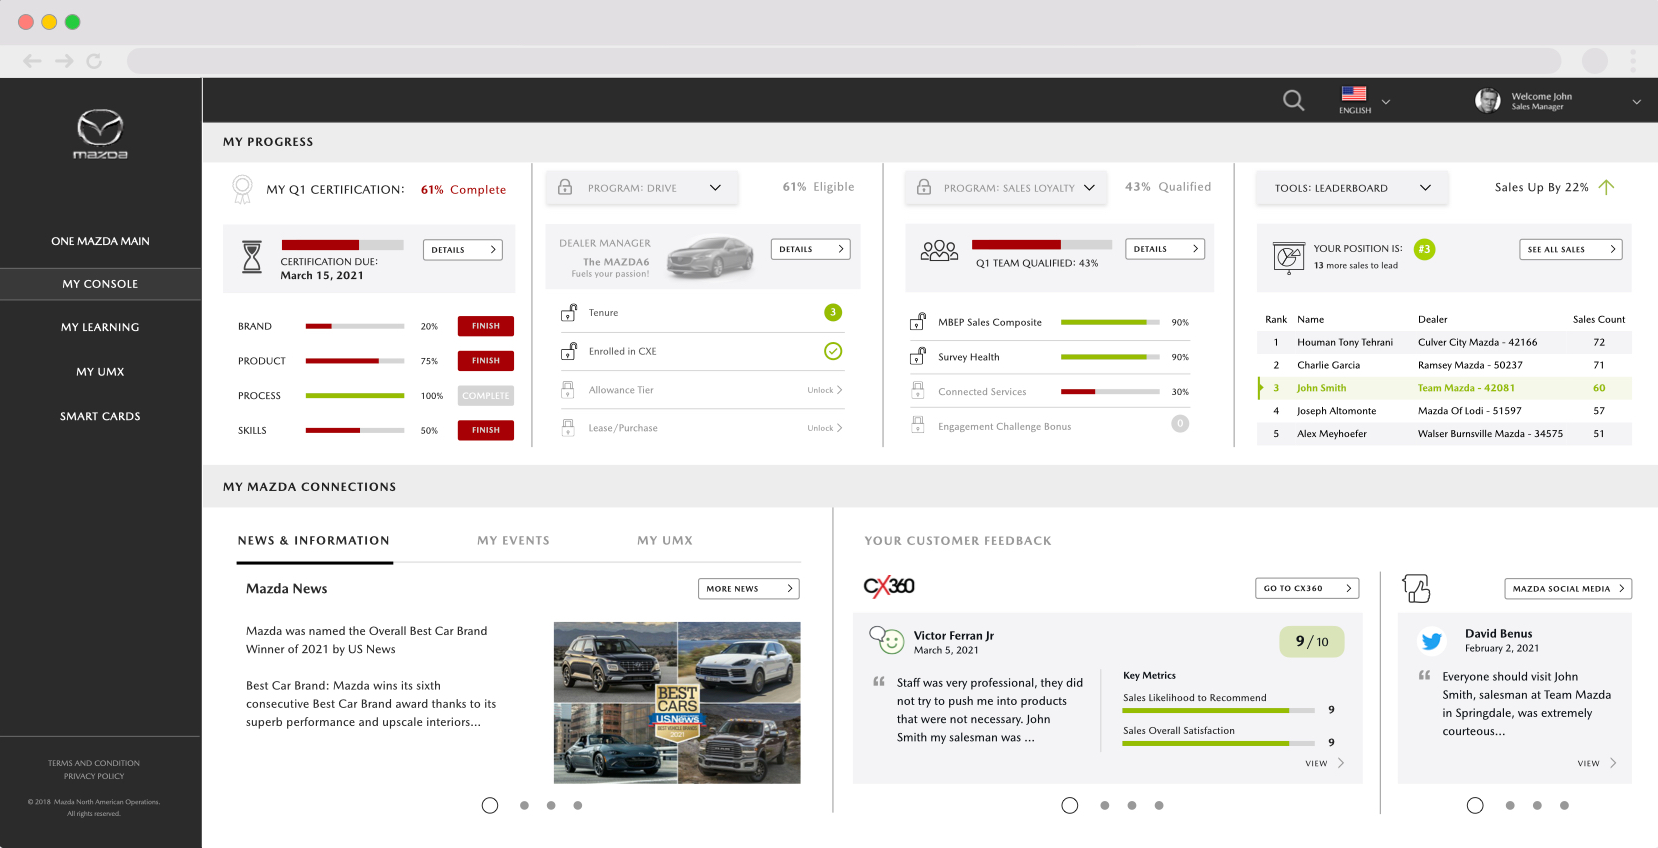
Task: Select first Mazda News carousel dot
Action: click(490, 805)
